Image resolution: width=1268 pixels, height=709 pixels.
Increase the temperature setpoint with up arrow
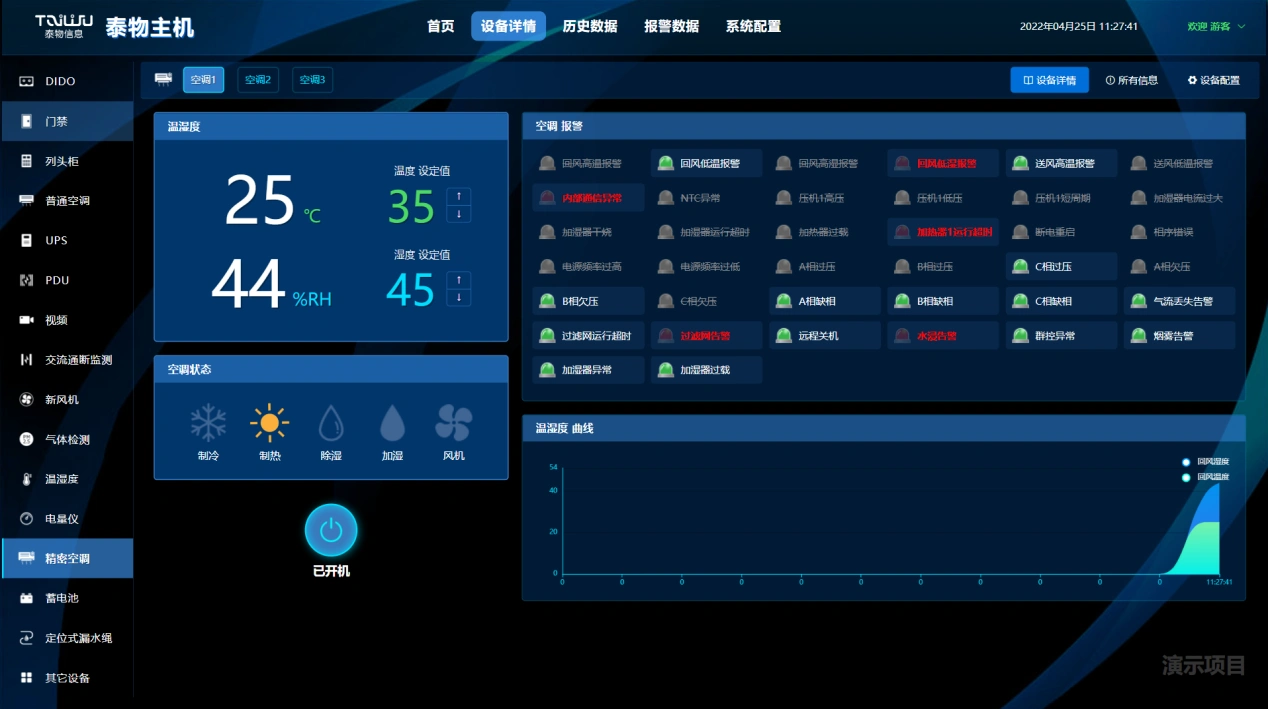click(x=458, y=198)
